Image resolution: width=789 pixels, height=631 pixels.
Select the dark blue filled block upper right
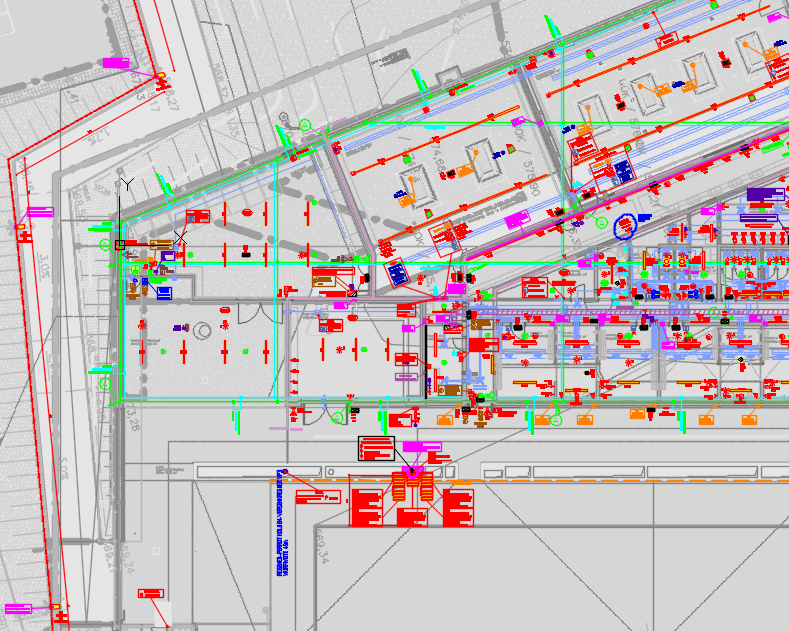tap(623, 172)
